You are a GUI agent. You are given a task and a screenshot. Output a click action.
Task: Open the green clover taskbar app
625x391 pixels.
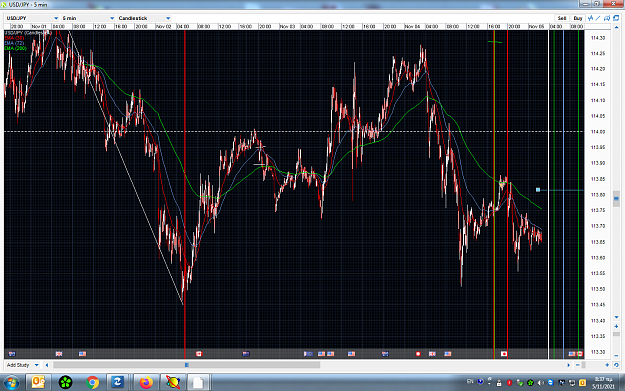[65, 383]
